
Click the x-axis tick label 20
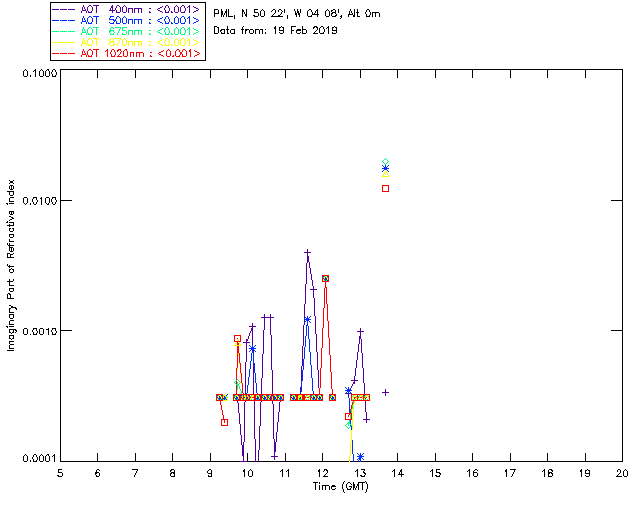(x=622, y=472)
